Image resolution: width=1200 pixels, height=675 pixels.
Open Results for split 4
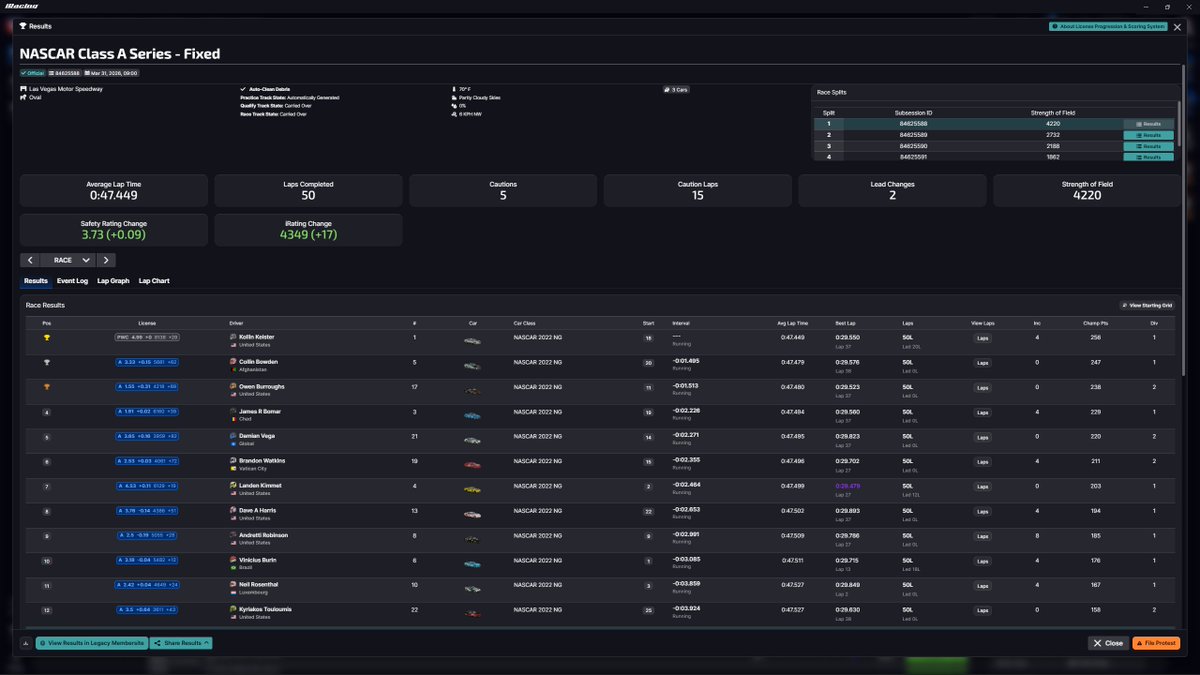pos(1148,157)
